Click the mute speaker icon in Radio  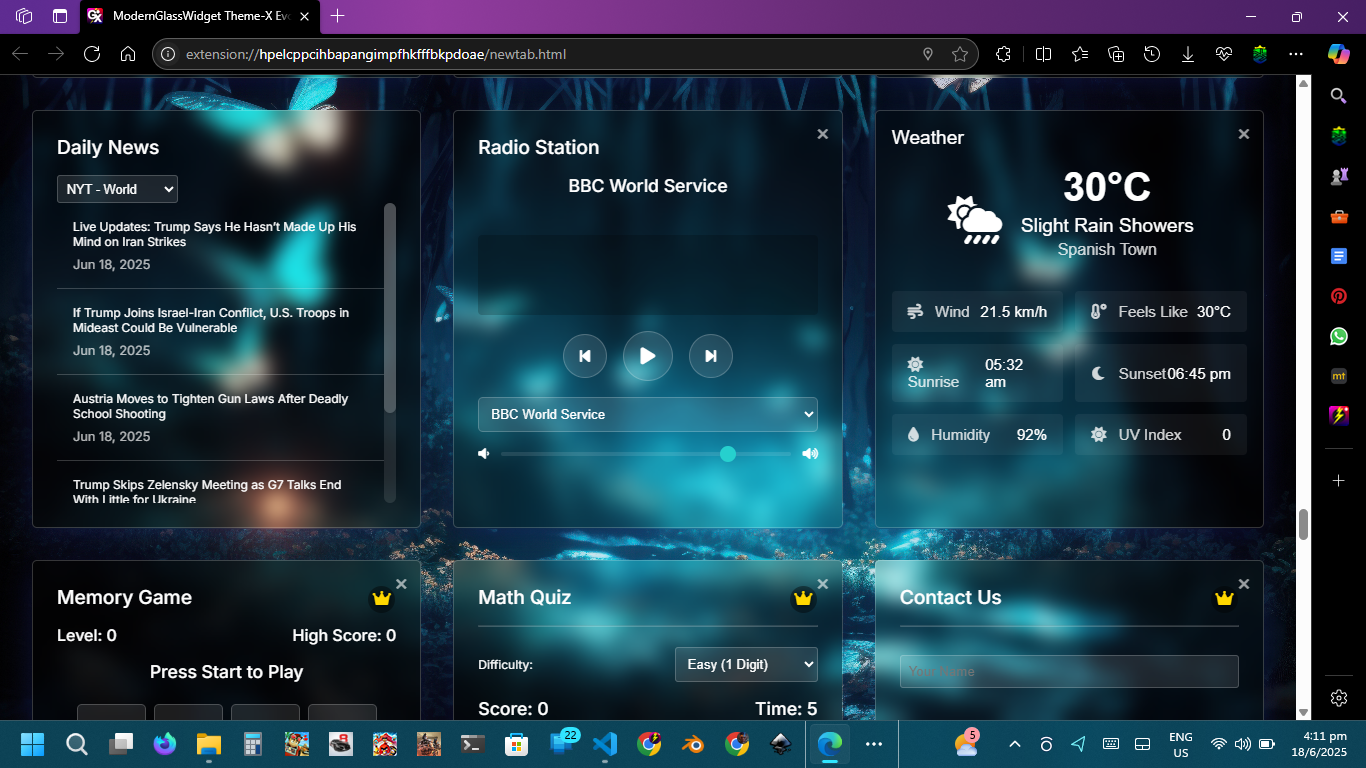point(484,454)
